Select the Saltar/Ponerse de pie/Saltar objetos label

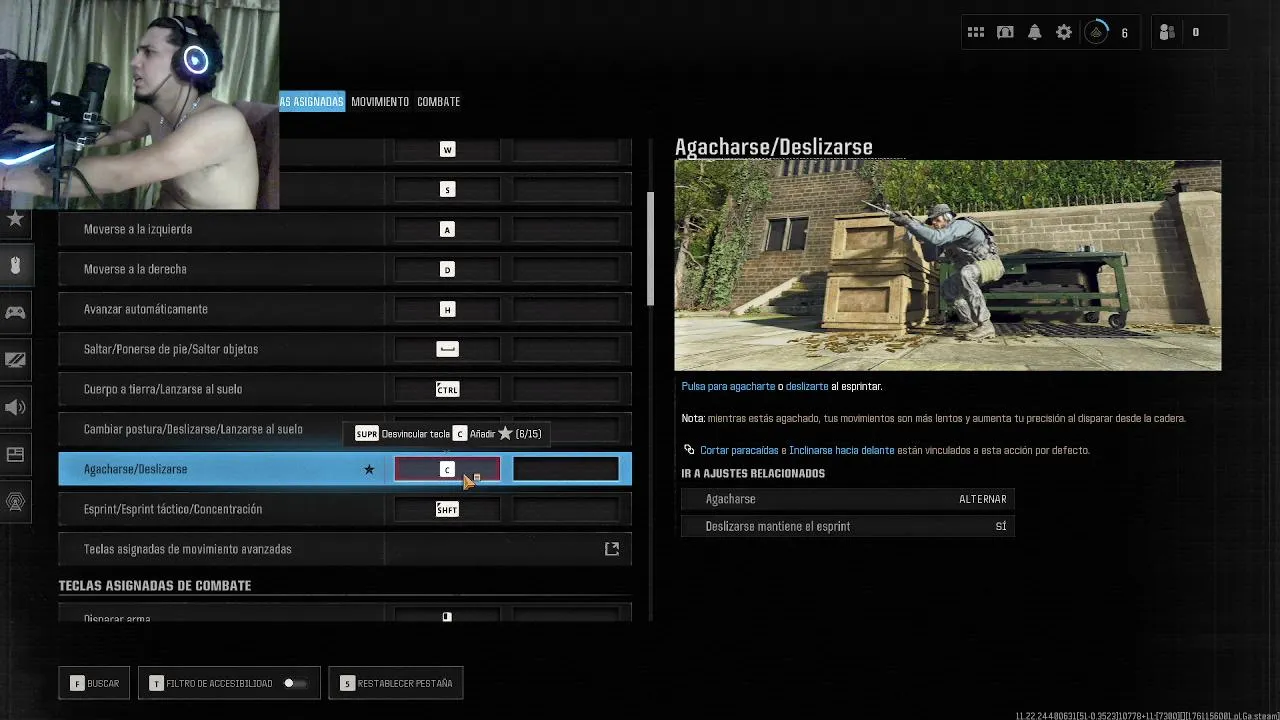pos(171,349)
